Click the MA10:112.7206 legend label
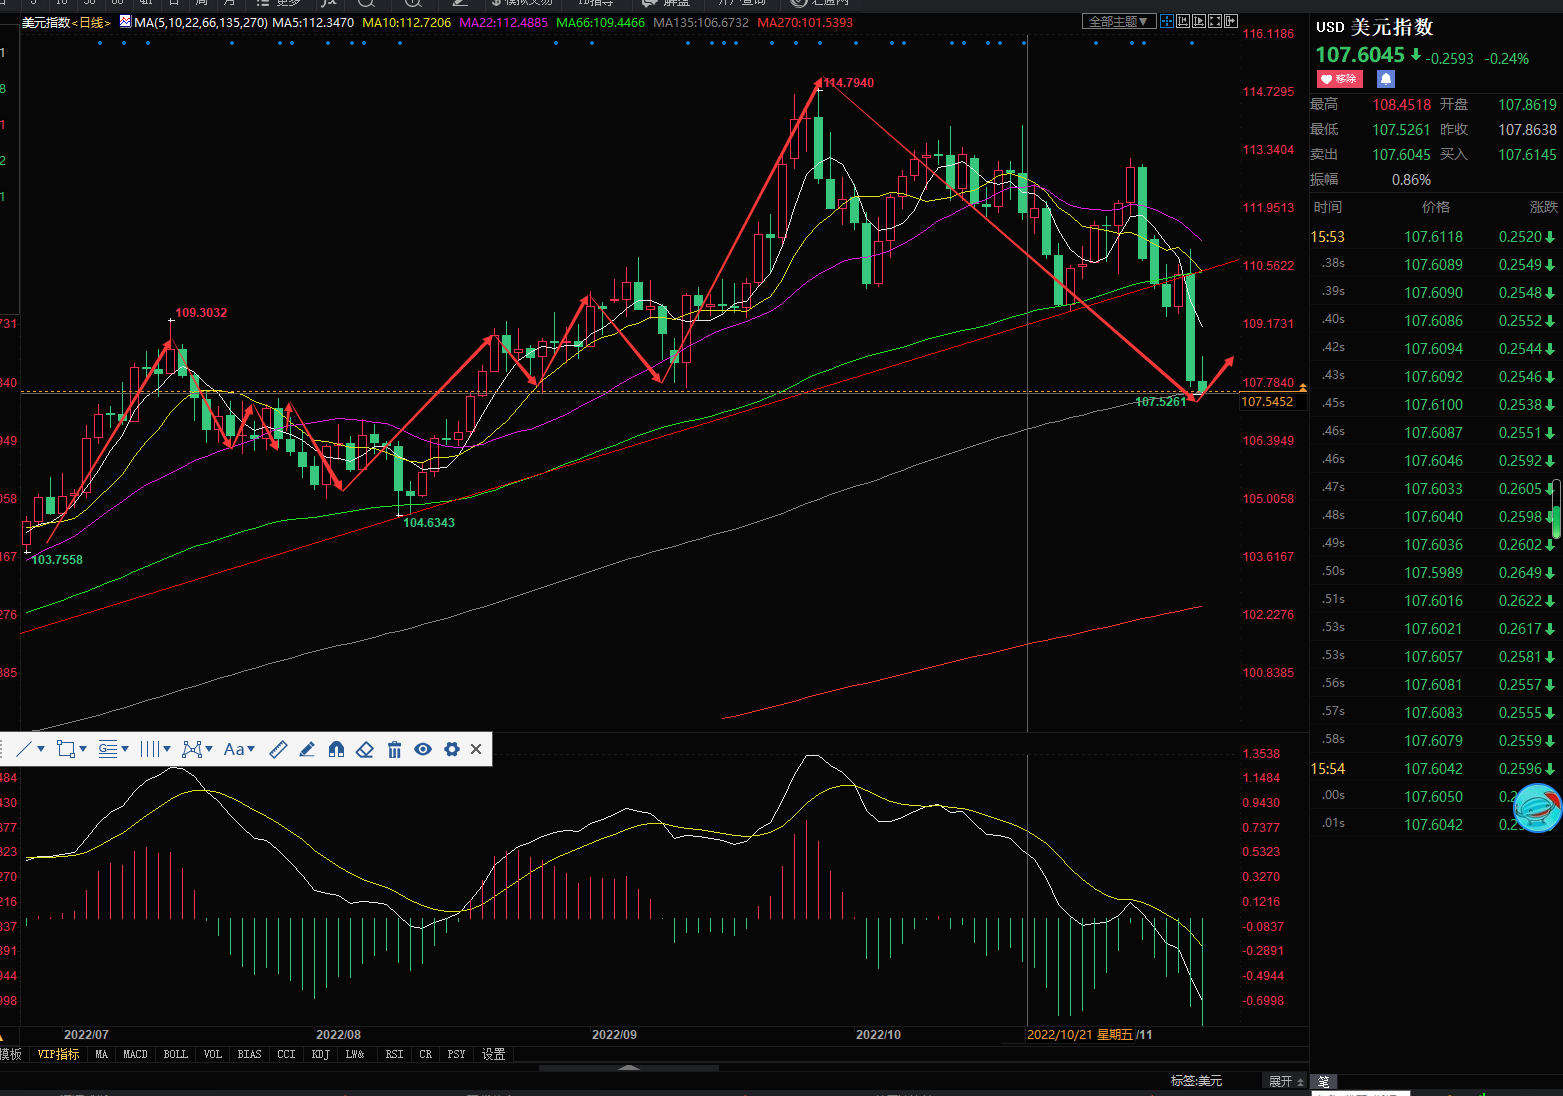 click(x=407, y=22)
